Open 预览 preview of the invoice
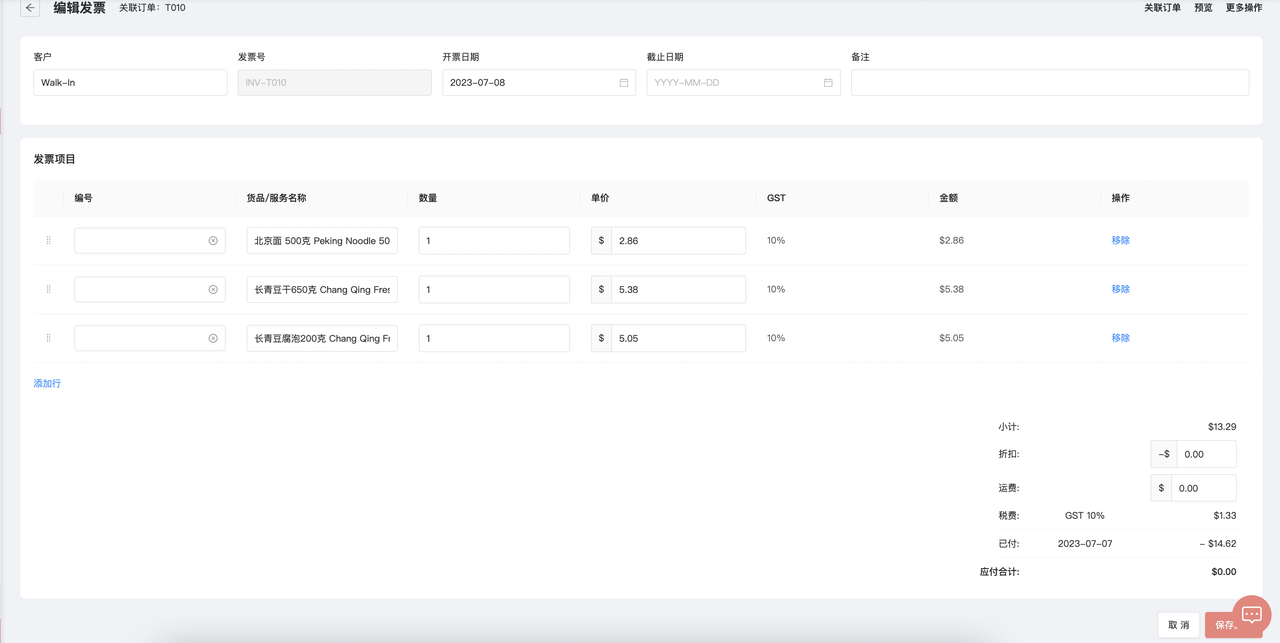 [x=1203, y=8]
